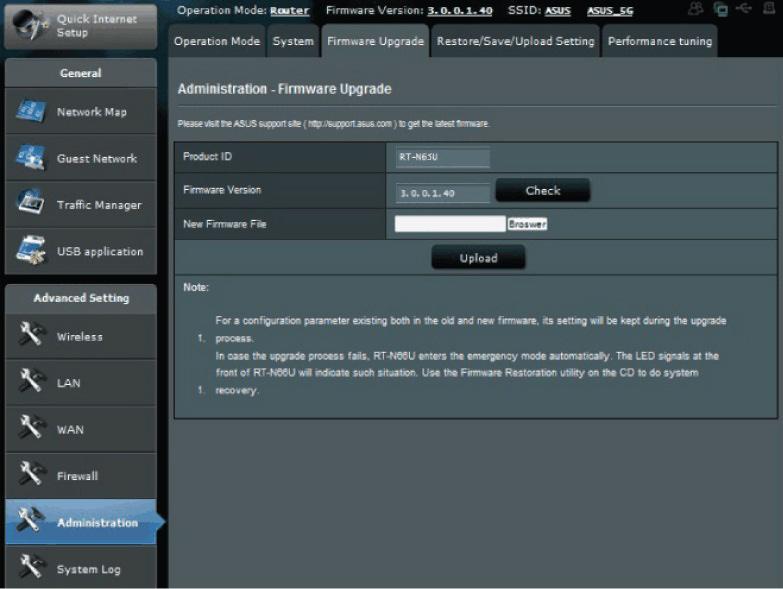Click the Firewall wrench icon
The width and height of the screenshot is (783, 589).
coord(31,473)
